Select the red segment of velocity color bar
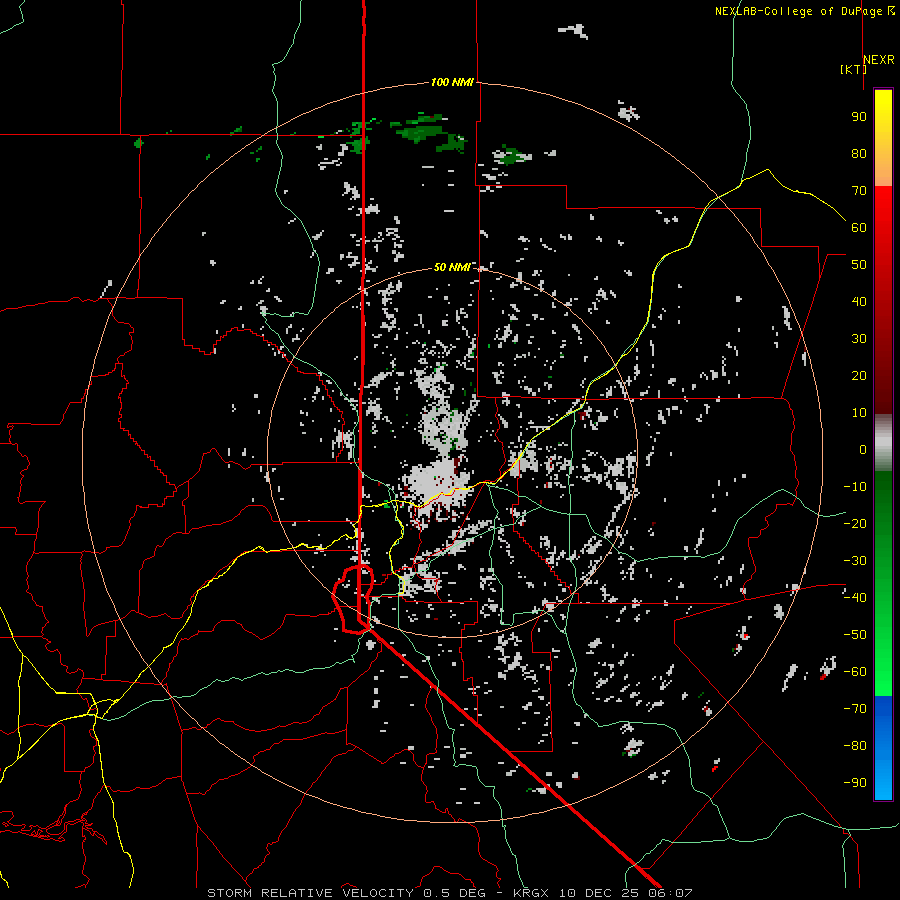 click(883, 300)
